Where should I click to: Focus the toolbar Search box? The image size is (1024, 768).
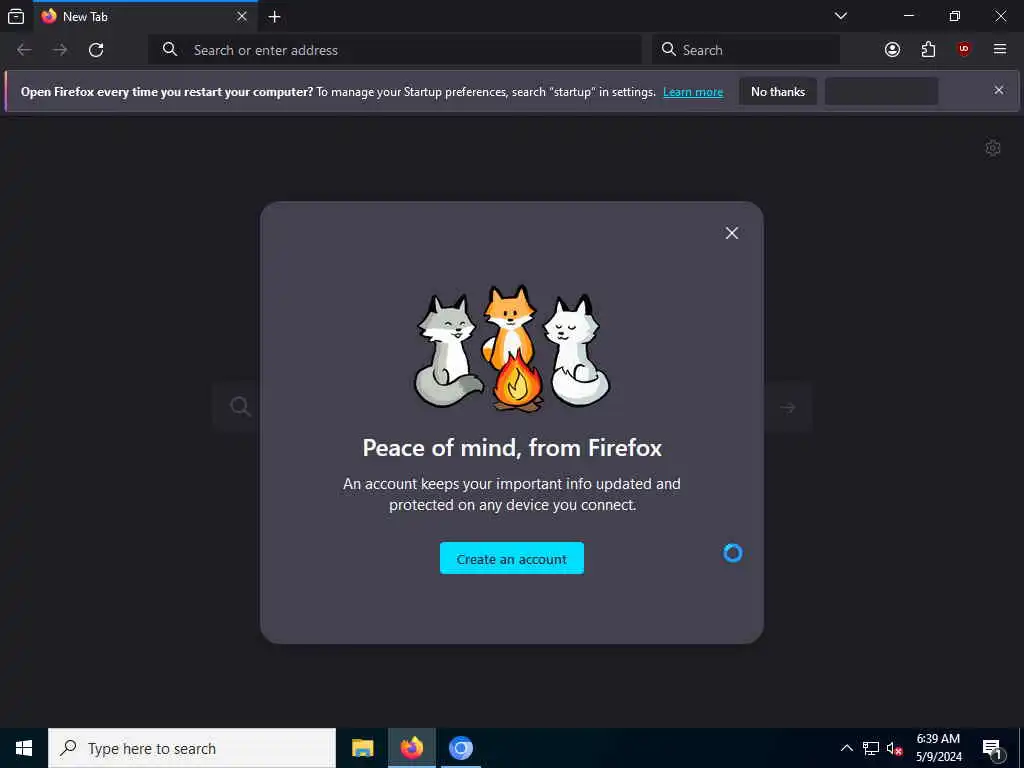point(746,50)
